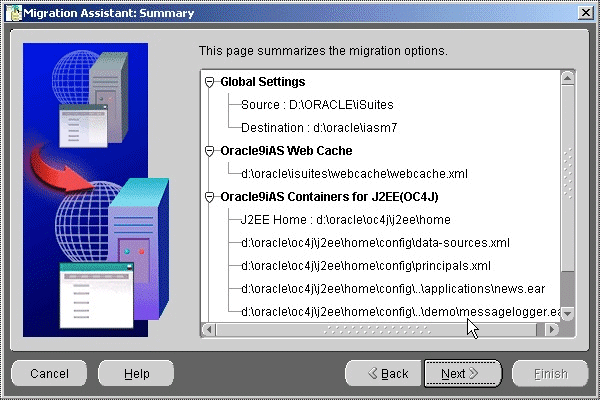Click the horizontal scrollbar thumb

click(377, 329)
